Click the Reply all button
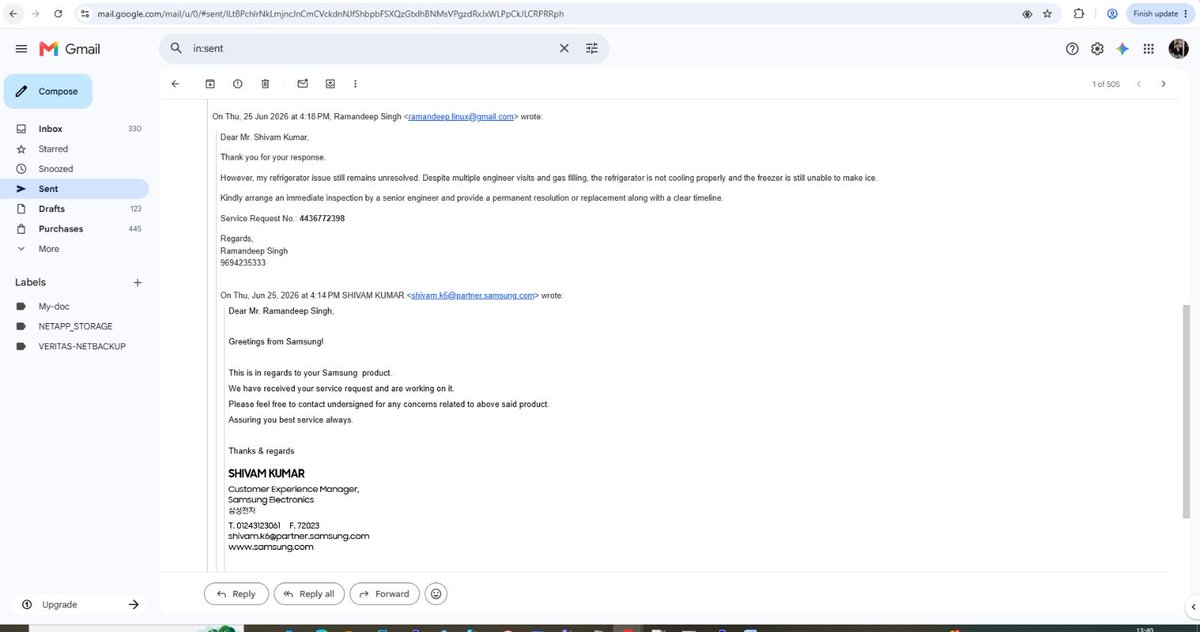This screenshot has height=632, width=1200. point(308,594)
